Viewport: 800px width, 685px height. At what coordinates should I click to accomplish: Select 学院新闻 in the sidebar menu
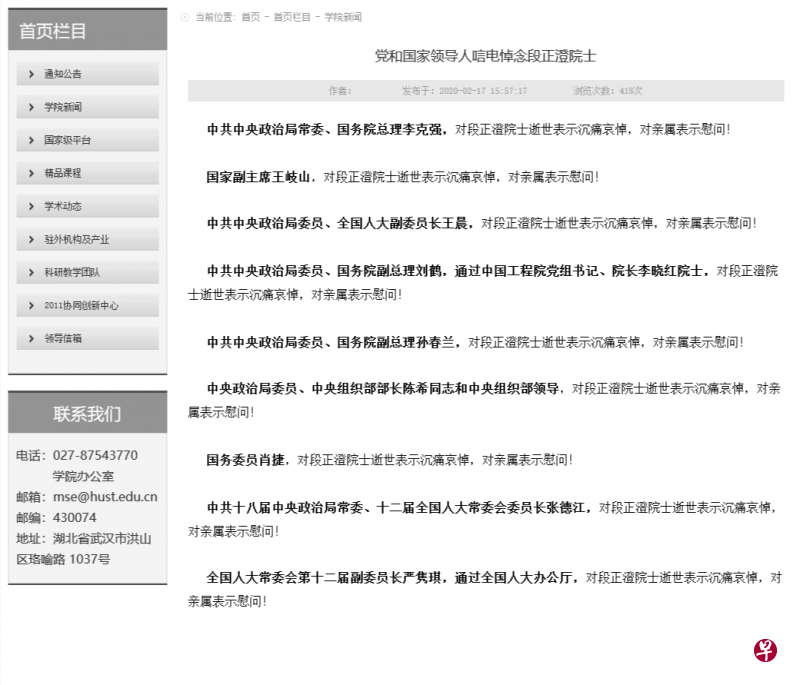tap(62, 106)
